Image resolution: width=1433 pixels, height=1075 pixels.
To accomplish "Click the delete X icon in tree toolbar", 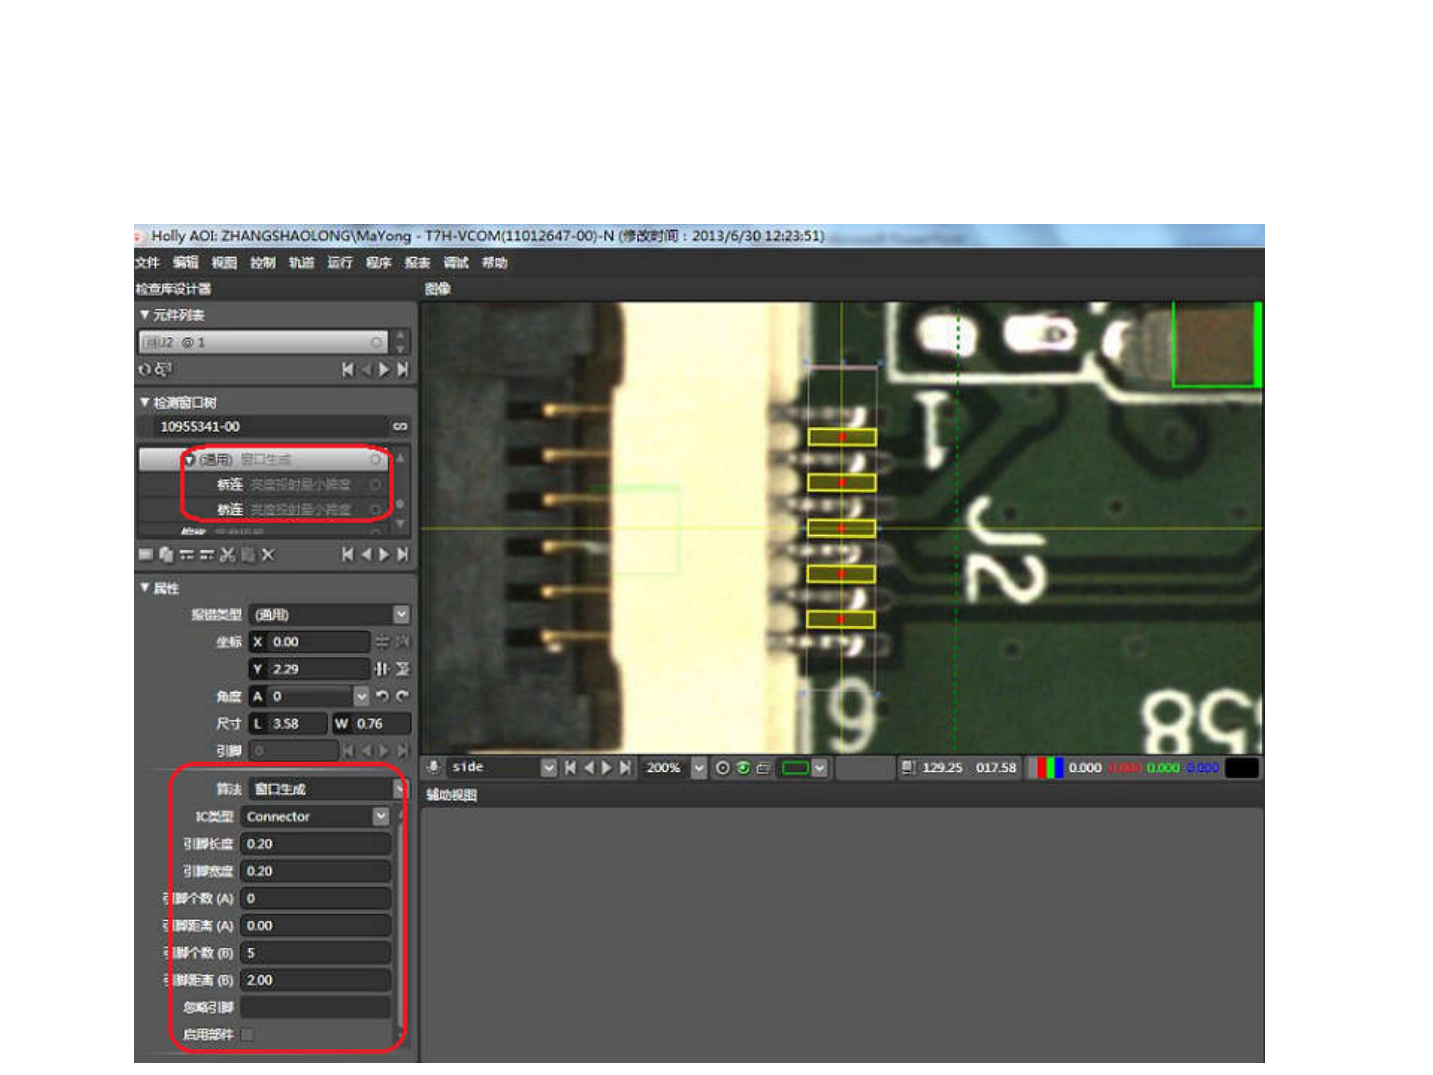I will coord(268,554).
